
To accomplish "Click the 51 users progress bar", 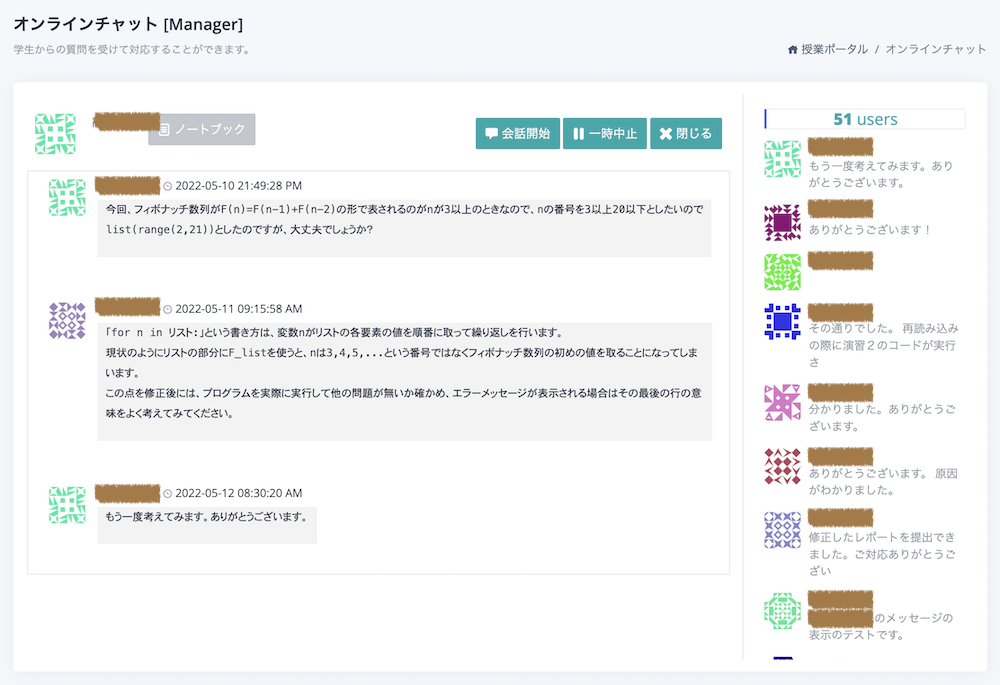I will click(x=864, y=119).
